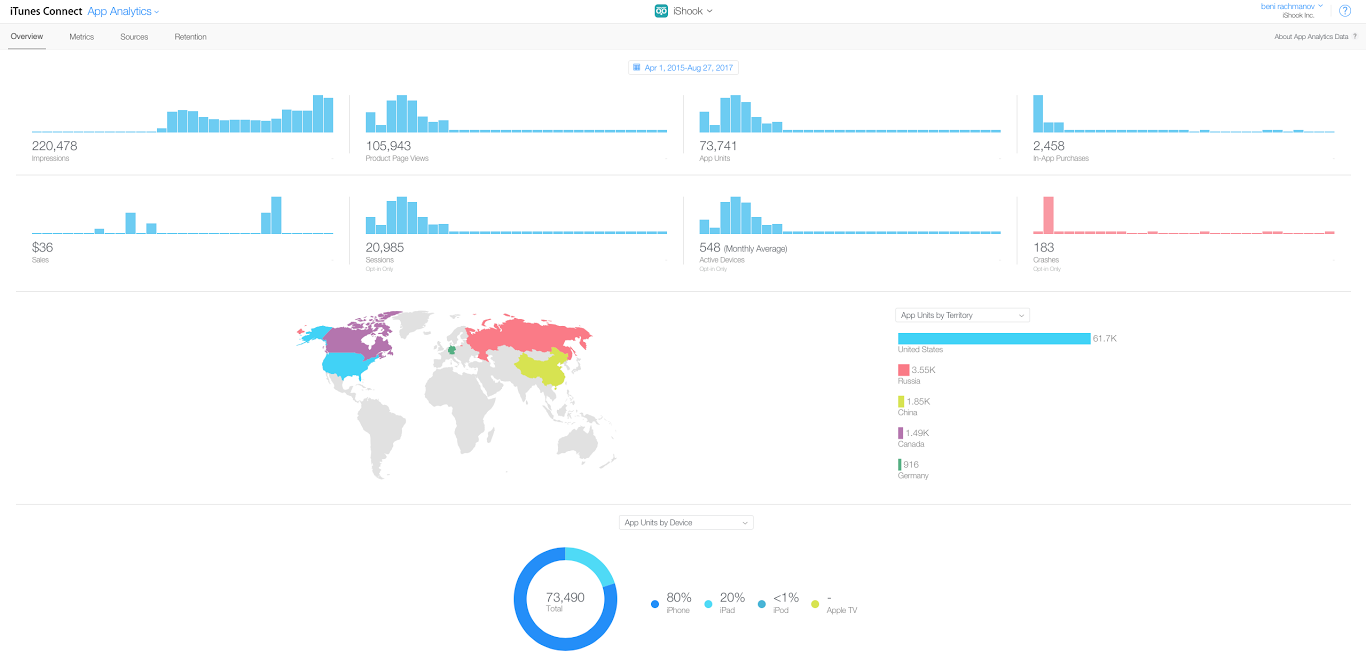Screen dimensions: 1366x668
Task: Open the App Units by Device dropdown
Action: (x=686, y=522)
